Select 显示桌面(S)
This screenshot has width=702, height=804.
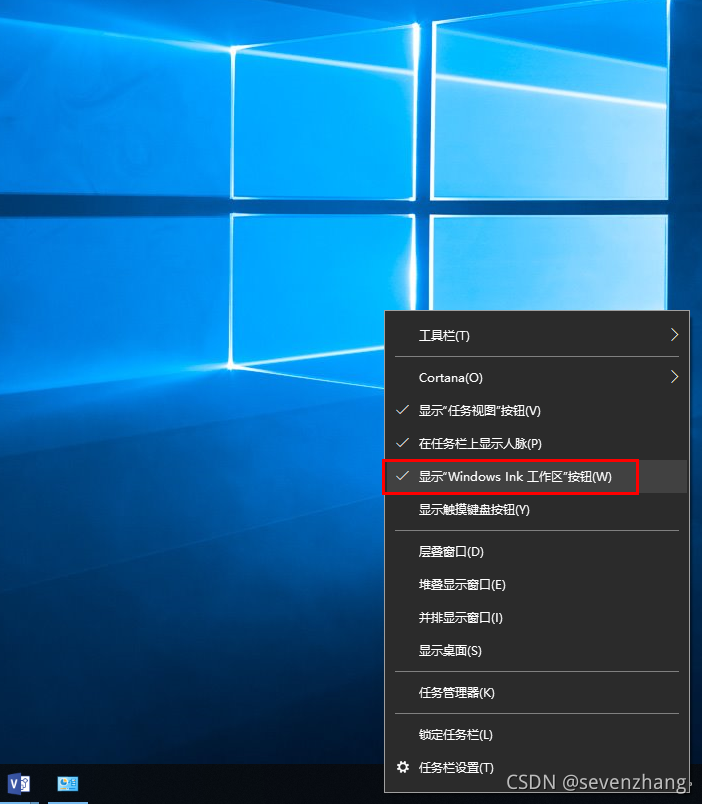pos(536,651)
